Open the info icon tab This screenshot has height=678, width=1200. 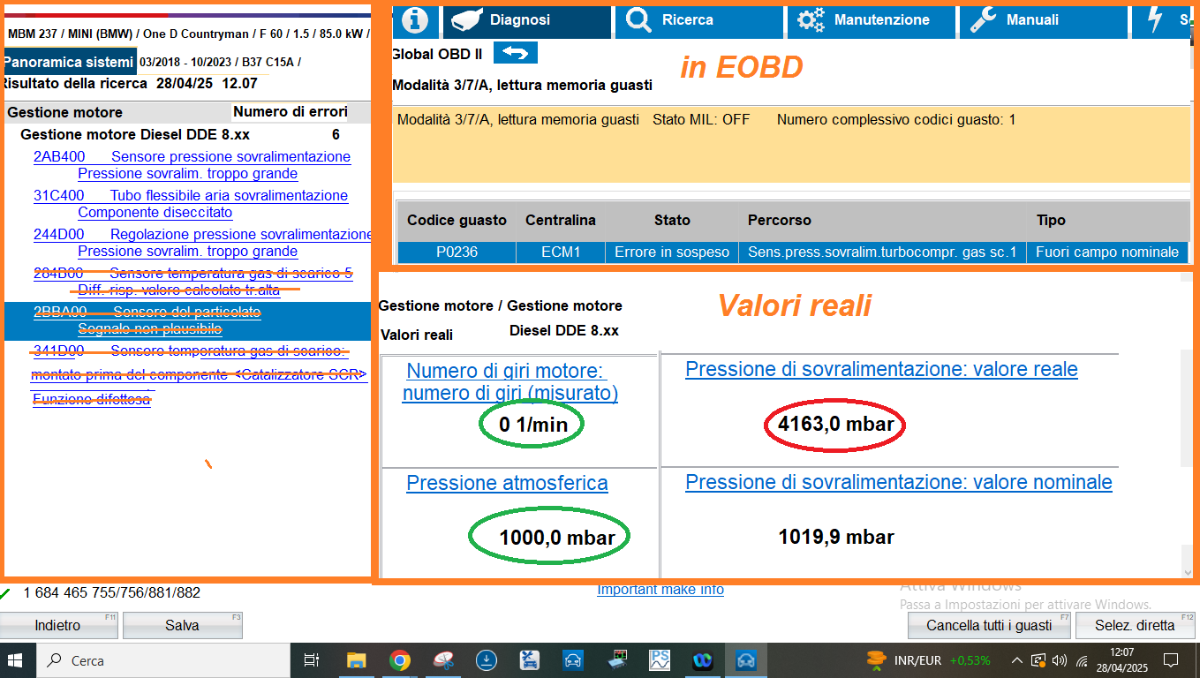(414, 20)
